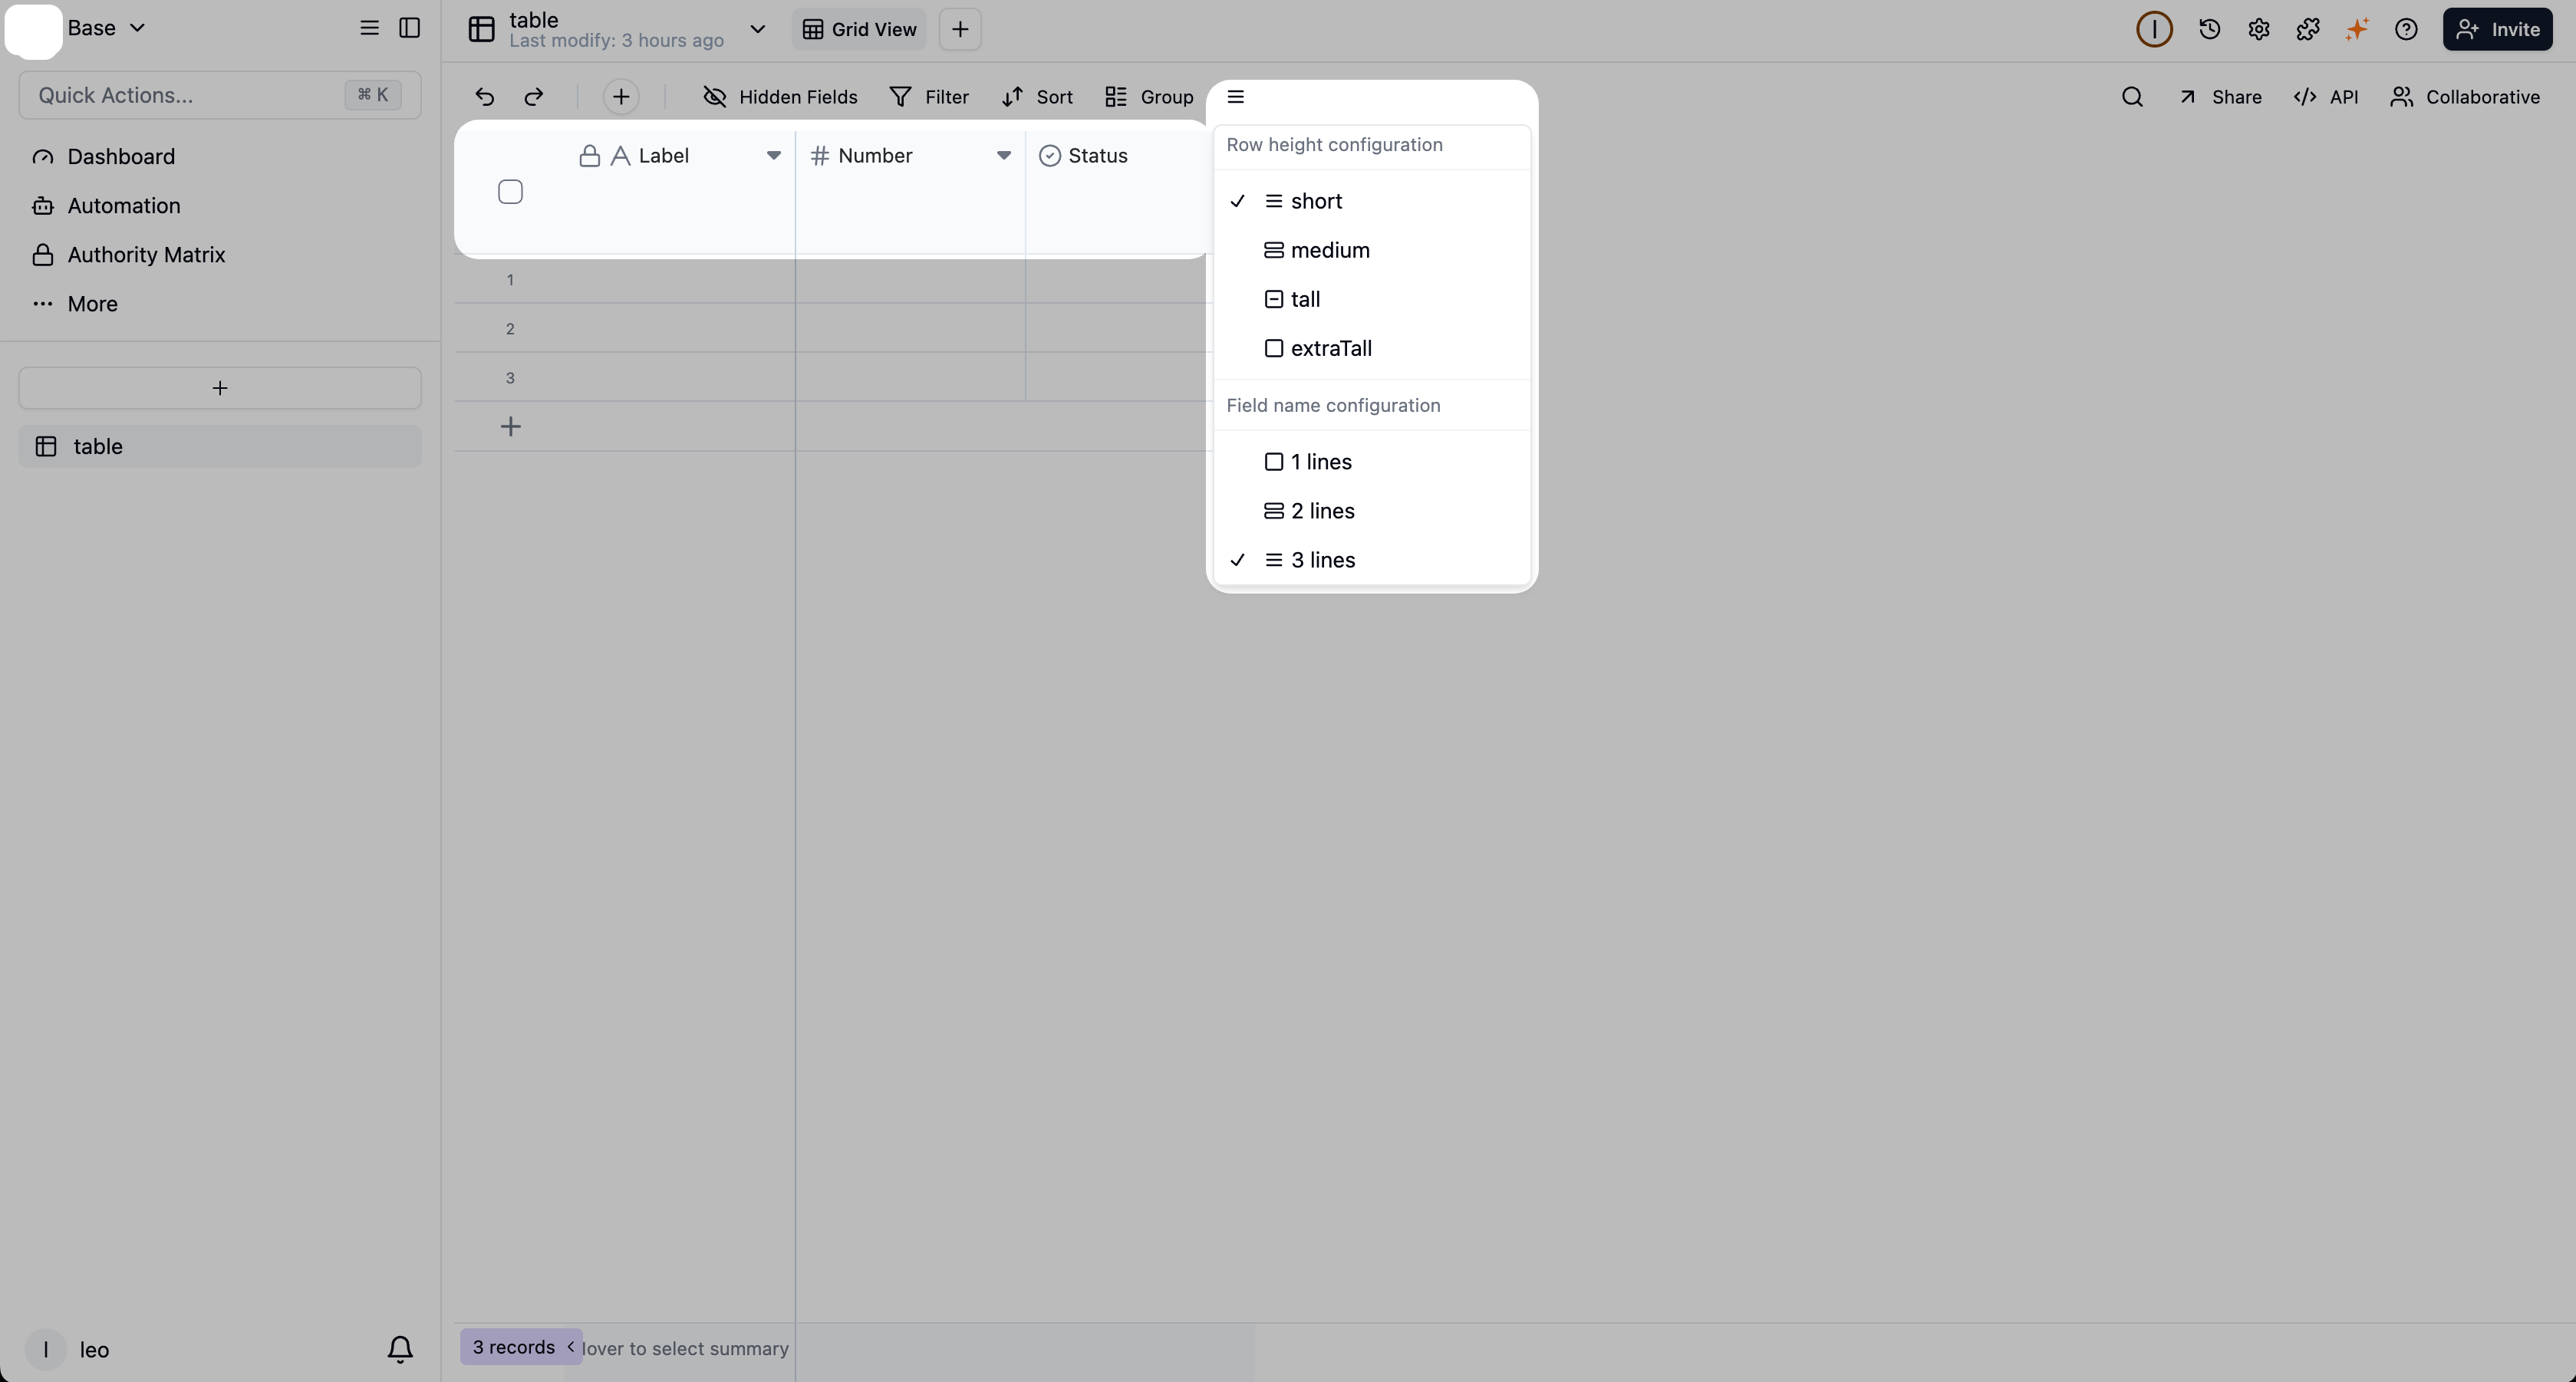Click the puzzle-piece extensions icon
2576x1382 pixels.
click(x=2307, y=29)
